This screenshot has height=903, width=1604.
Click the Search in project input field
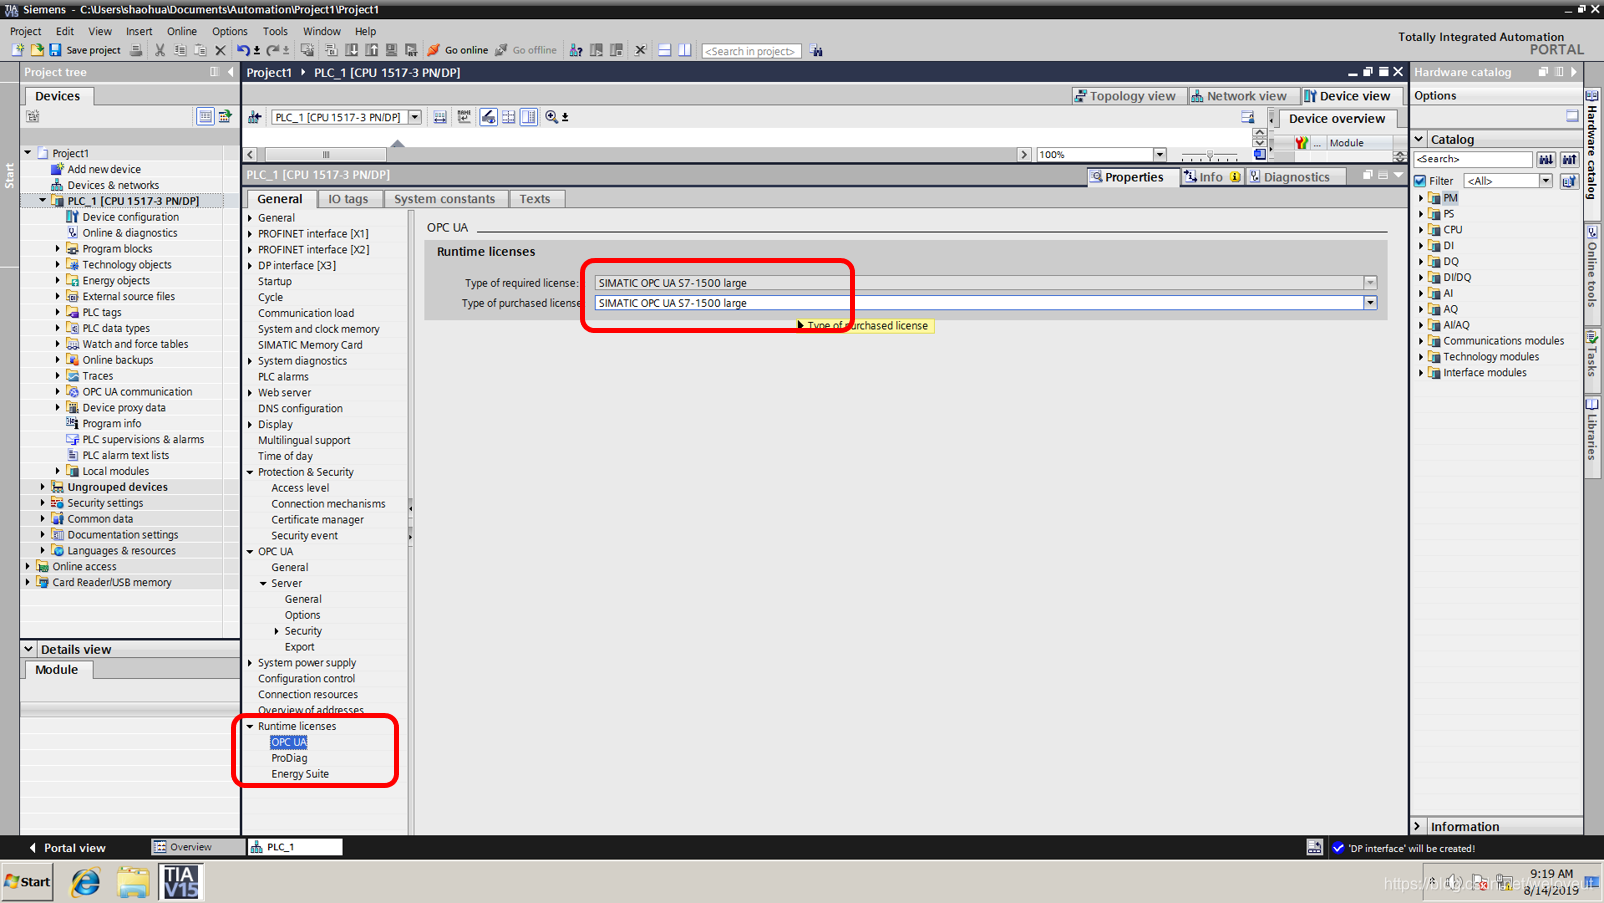tap(751, 51)
